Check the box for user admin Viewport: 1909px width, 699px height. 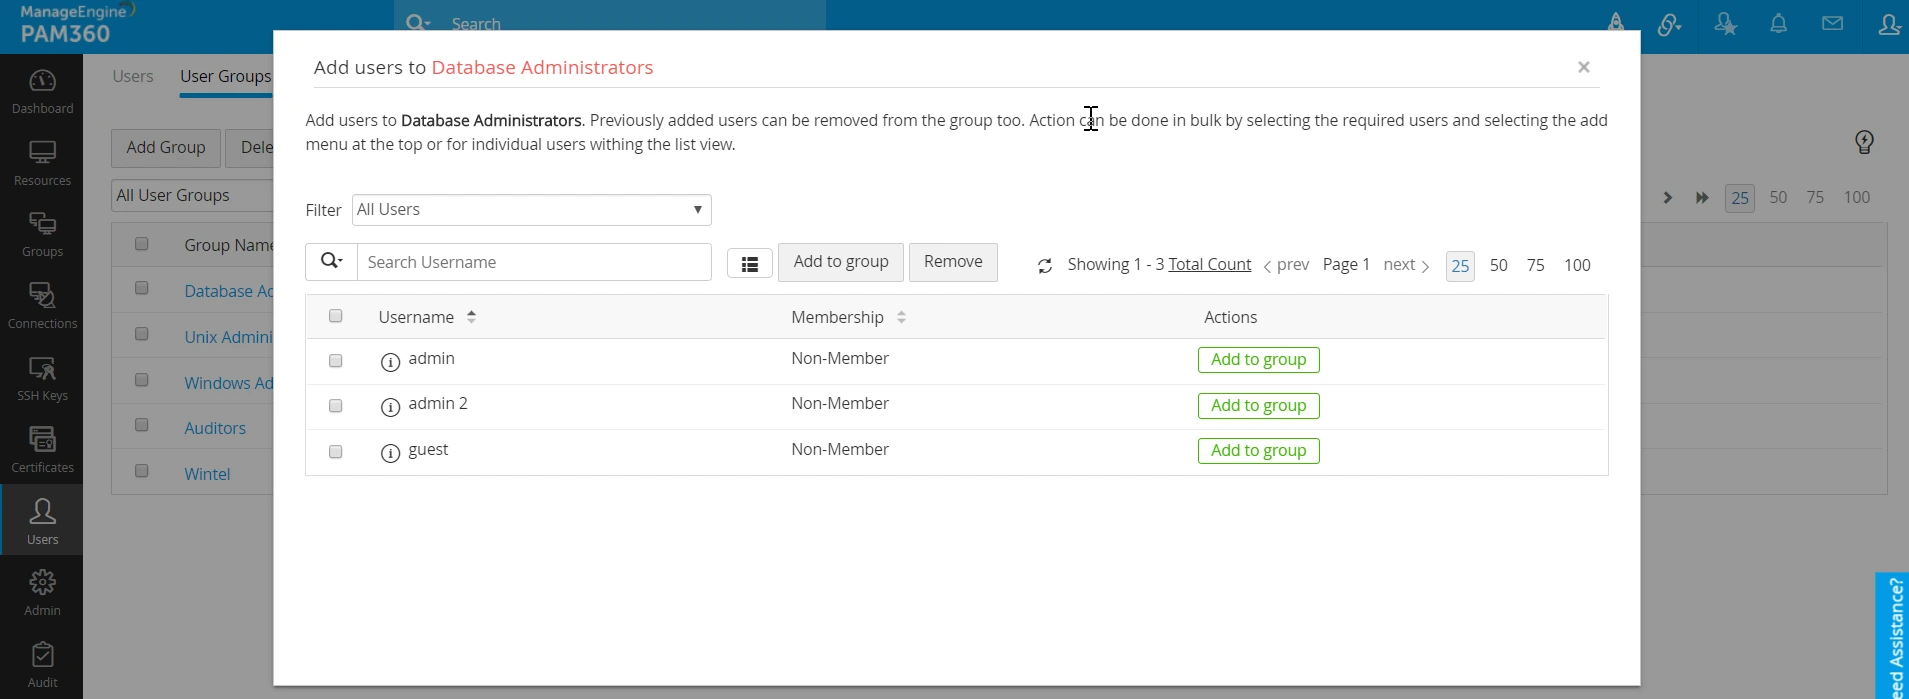(336, 361)
